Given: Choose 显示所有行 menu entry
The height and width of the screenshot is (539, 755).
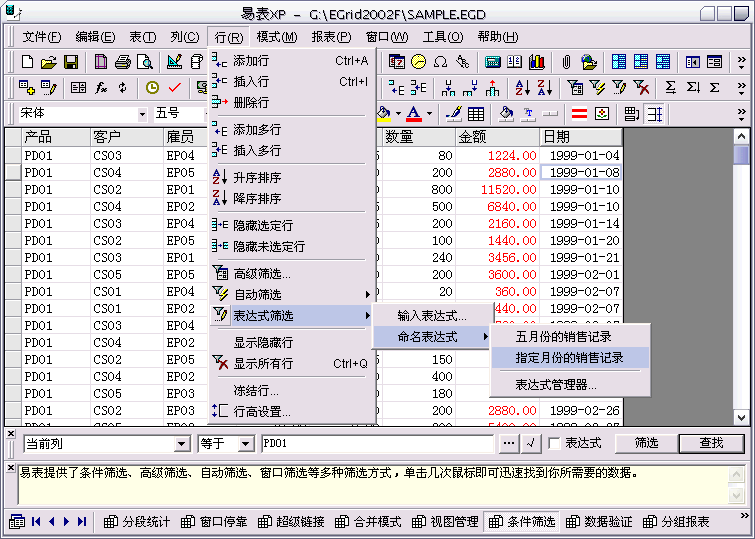Looking at the screenshot, I should pos(291,364).
